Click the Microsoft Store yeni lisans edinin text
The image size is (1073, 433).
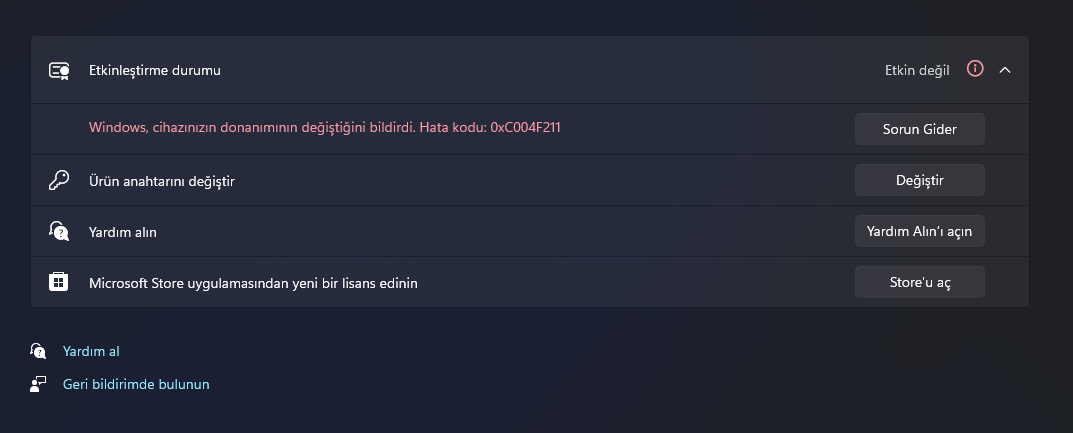[x=253, y=283]
